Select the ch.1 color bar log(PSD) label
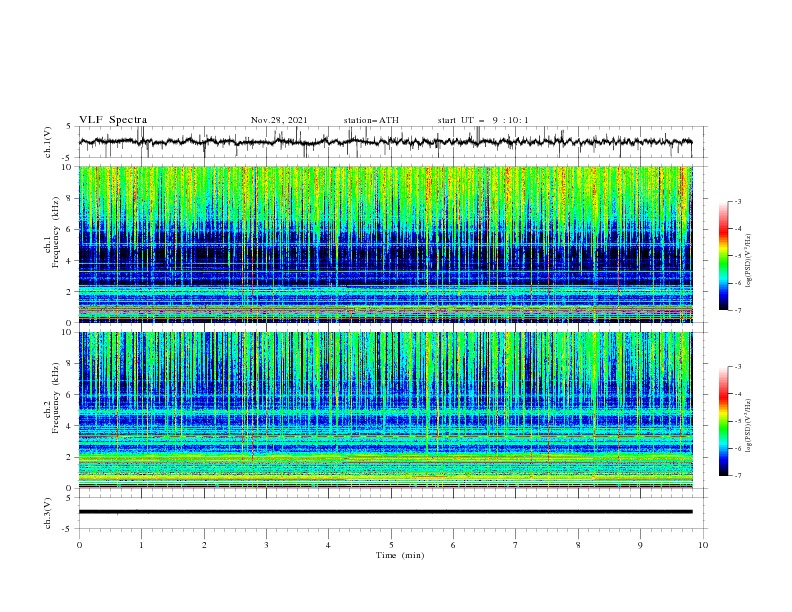Image resolution: width=792 pixels, height=612 pixels. 748,261
